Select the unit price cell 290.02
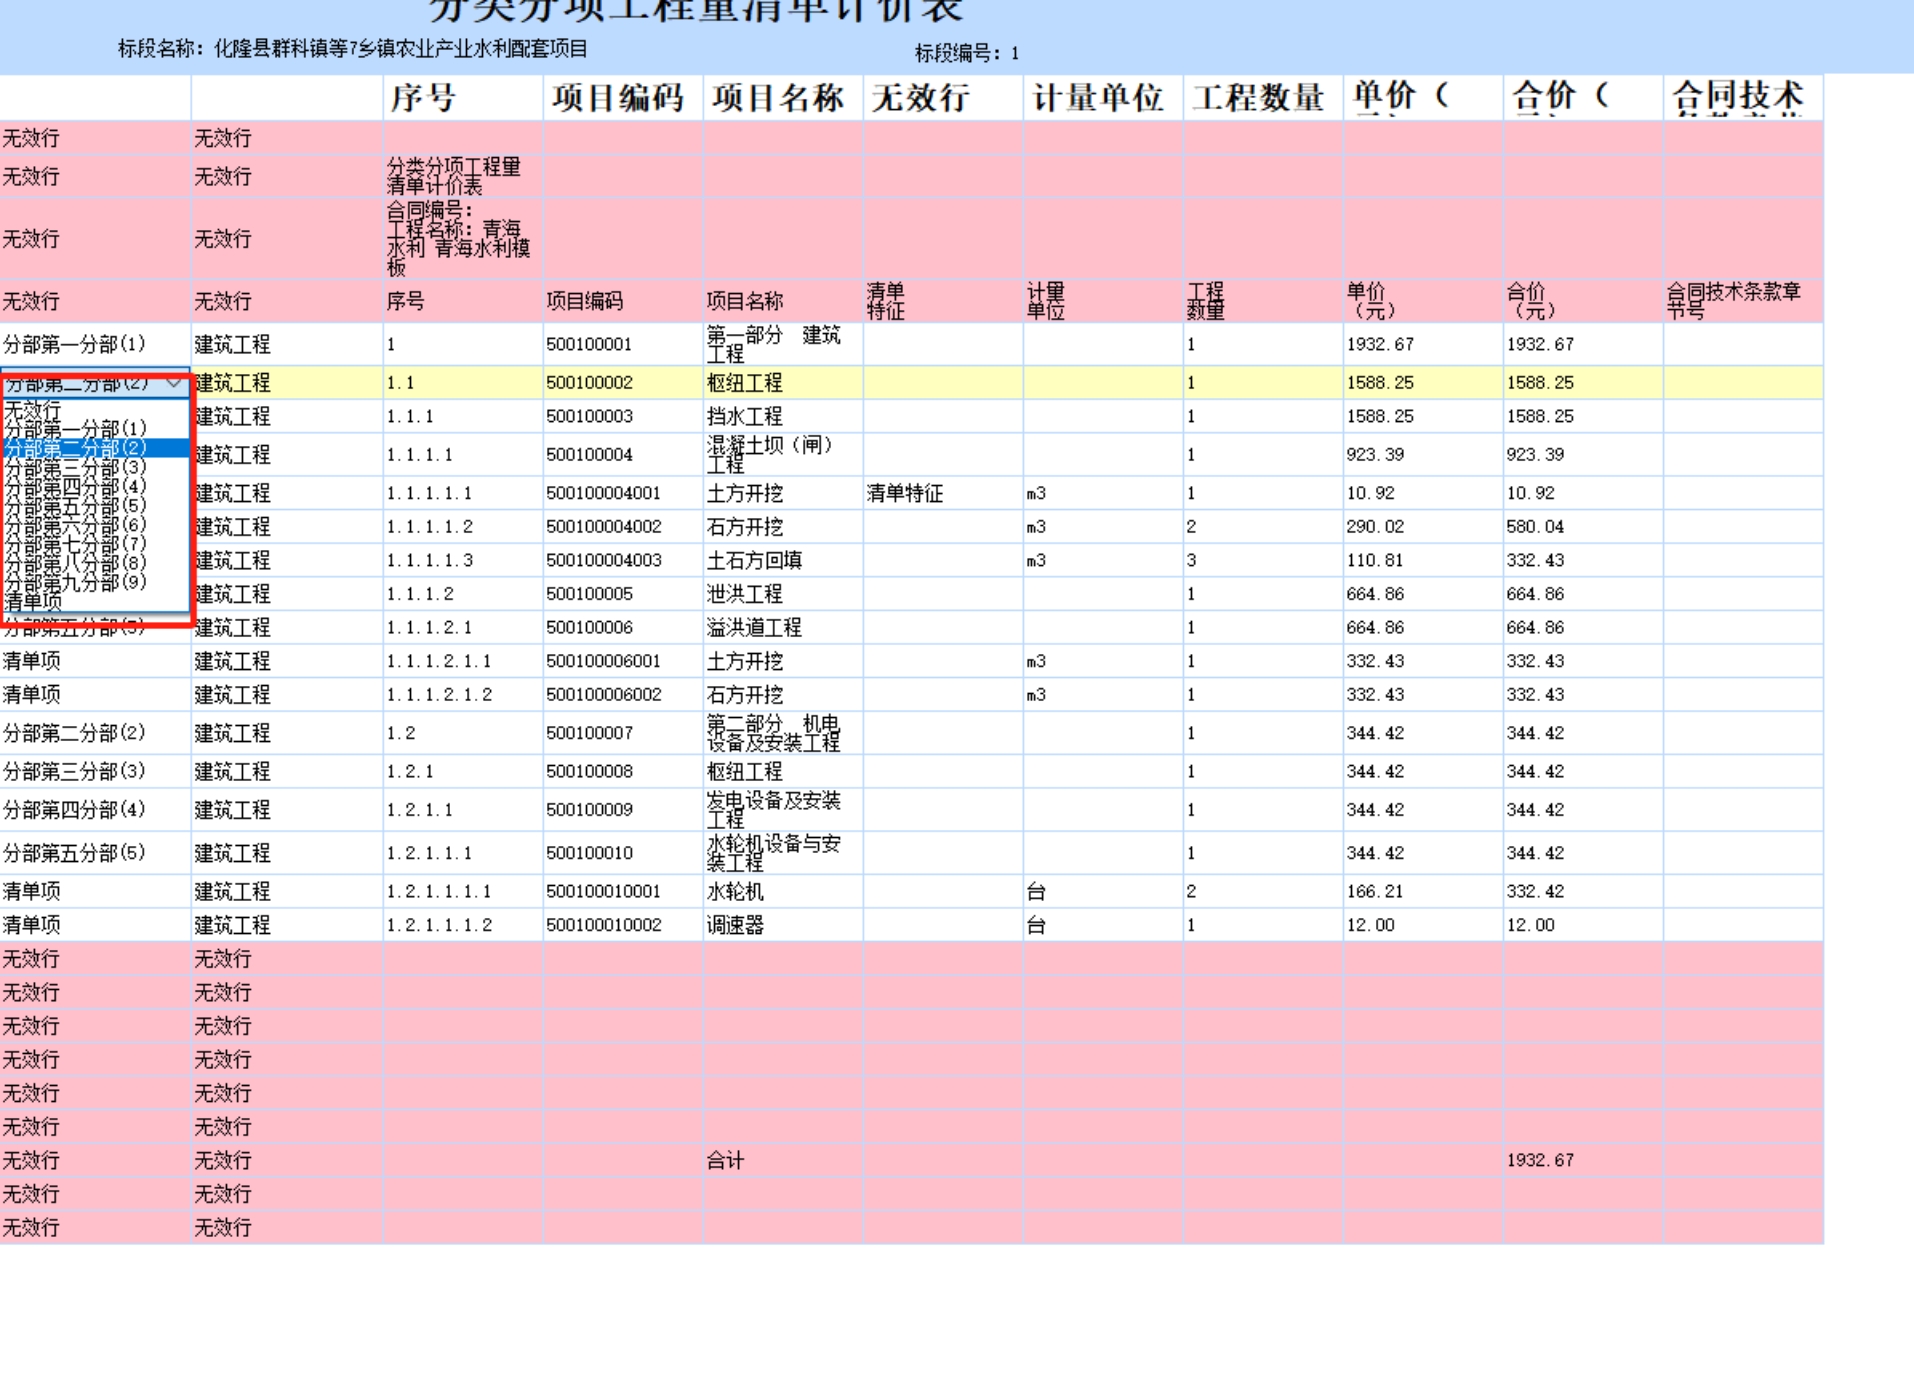The width and height of the screenshot is (1914, 1388). coord(1375,527)
